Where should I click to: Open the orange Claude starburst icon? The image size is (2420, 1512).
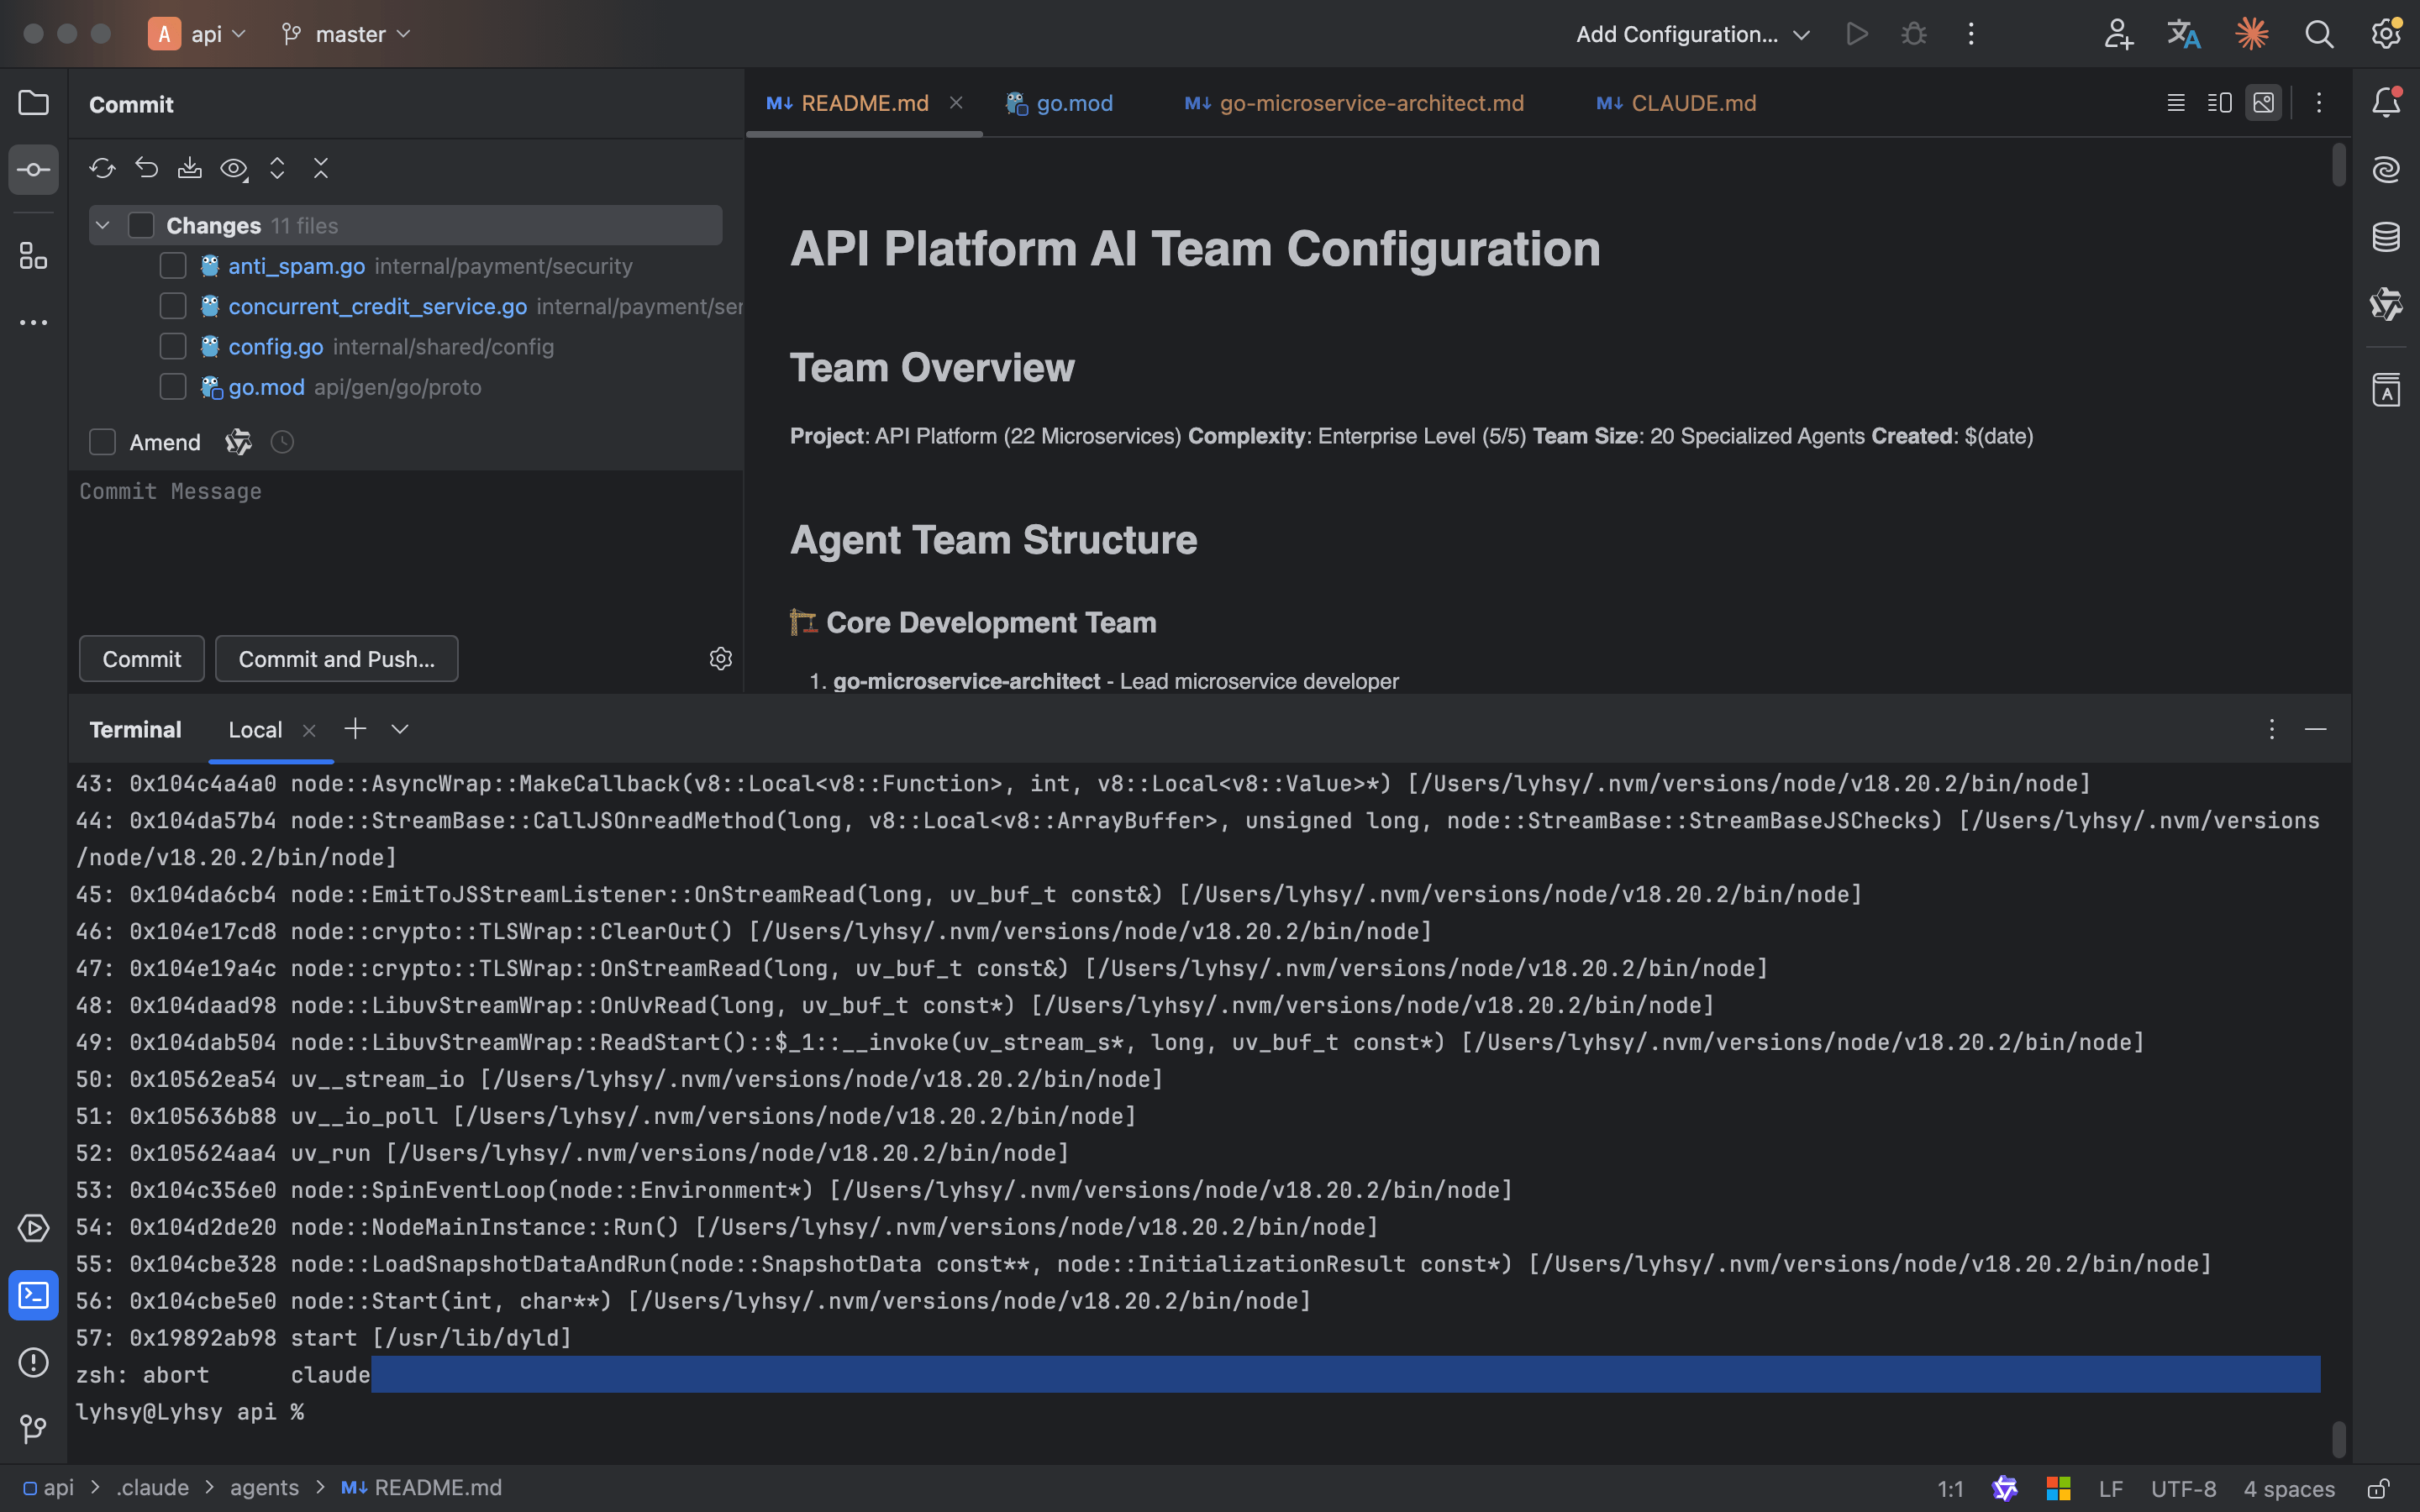click(2252, 34)
